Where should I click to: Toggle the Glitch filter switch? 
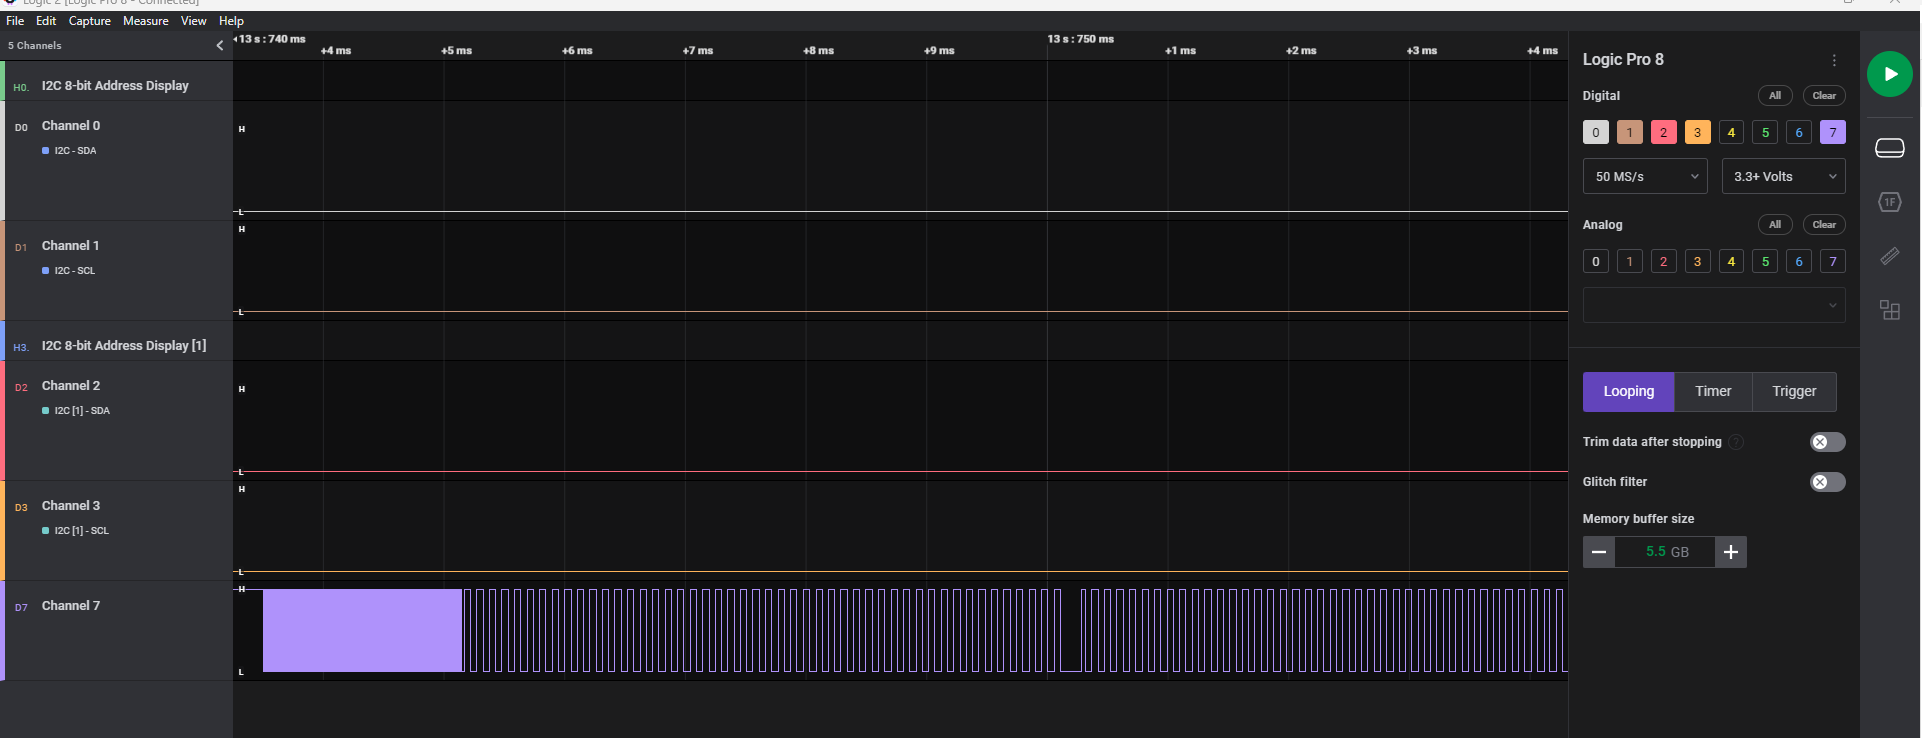tap(1827, 482)
